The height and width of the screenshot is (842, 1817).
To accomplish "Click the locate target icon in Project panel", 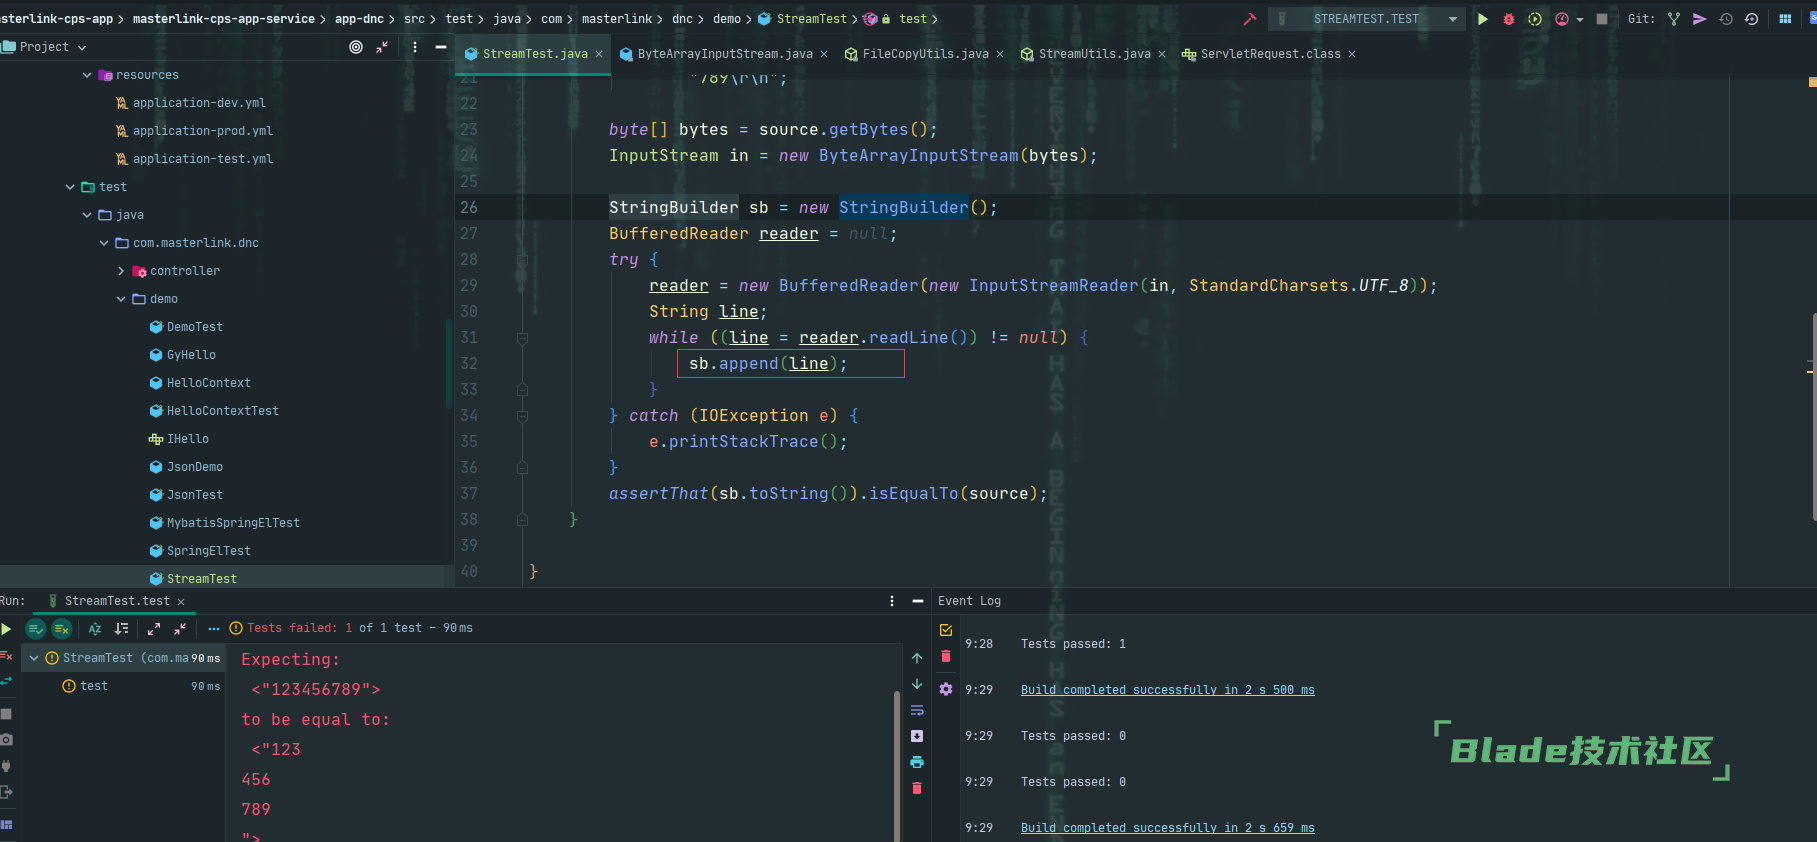I will (x=356, y=47).
